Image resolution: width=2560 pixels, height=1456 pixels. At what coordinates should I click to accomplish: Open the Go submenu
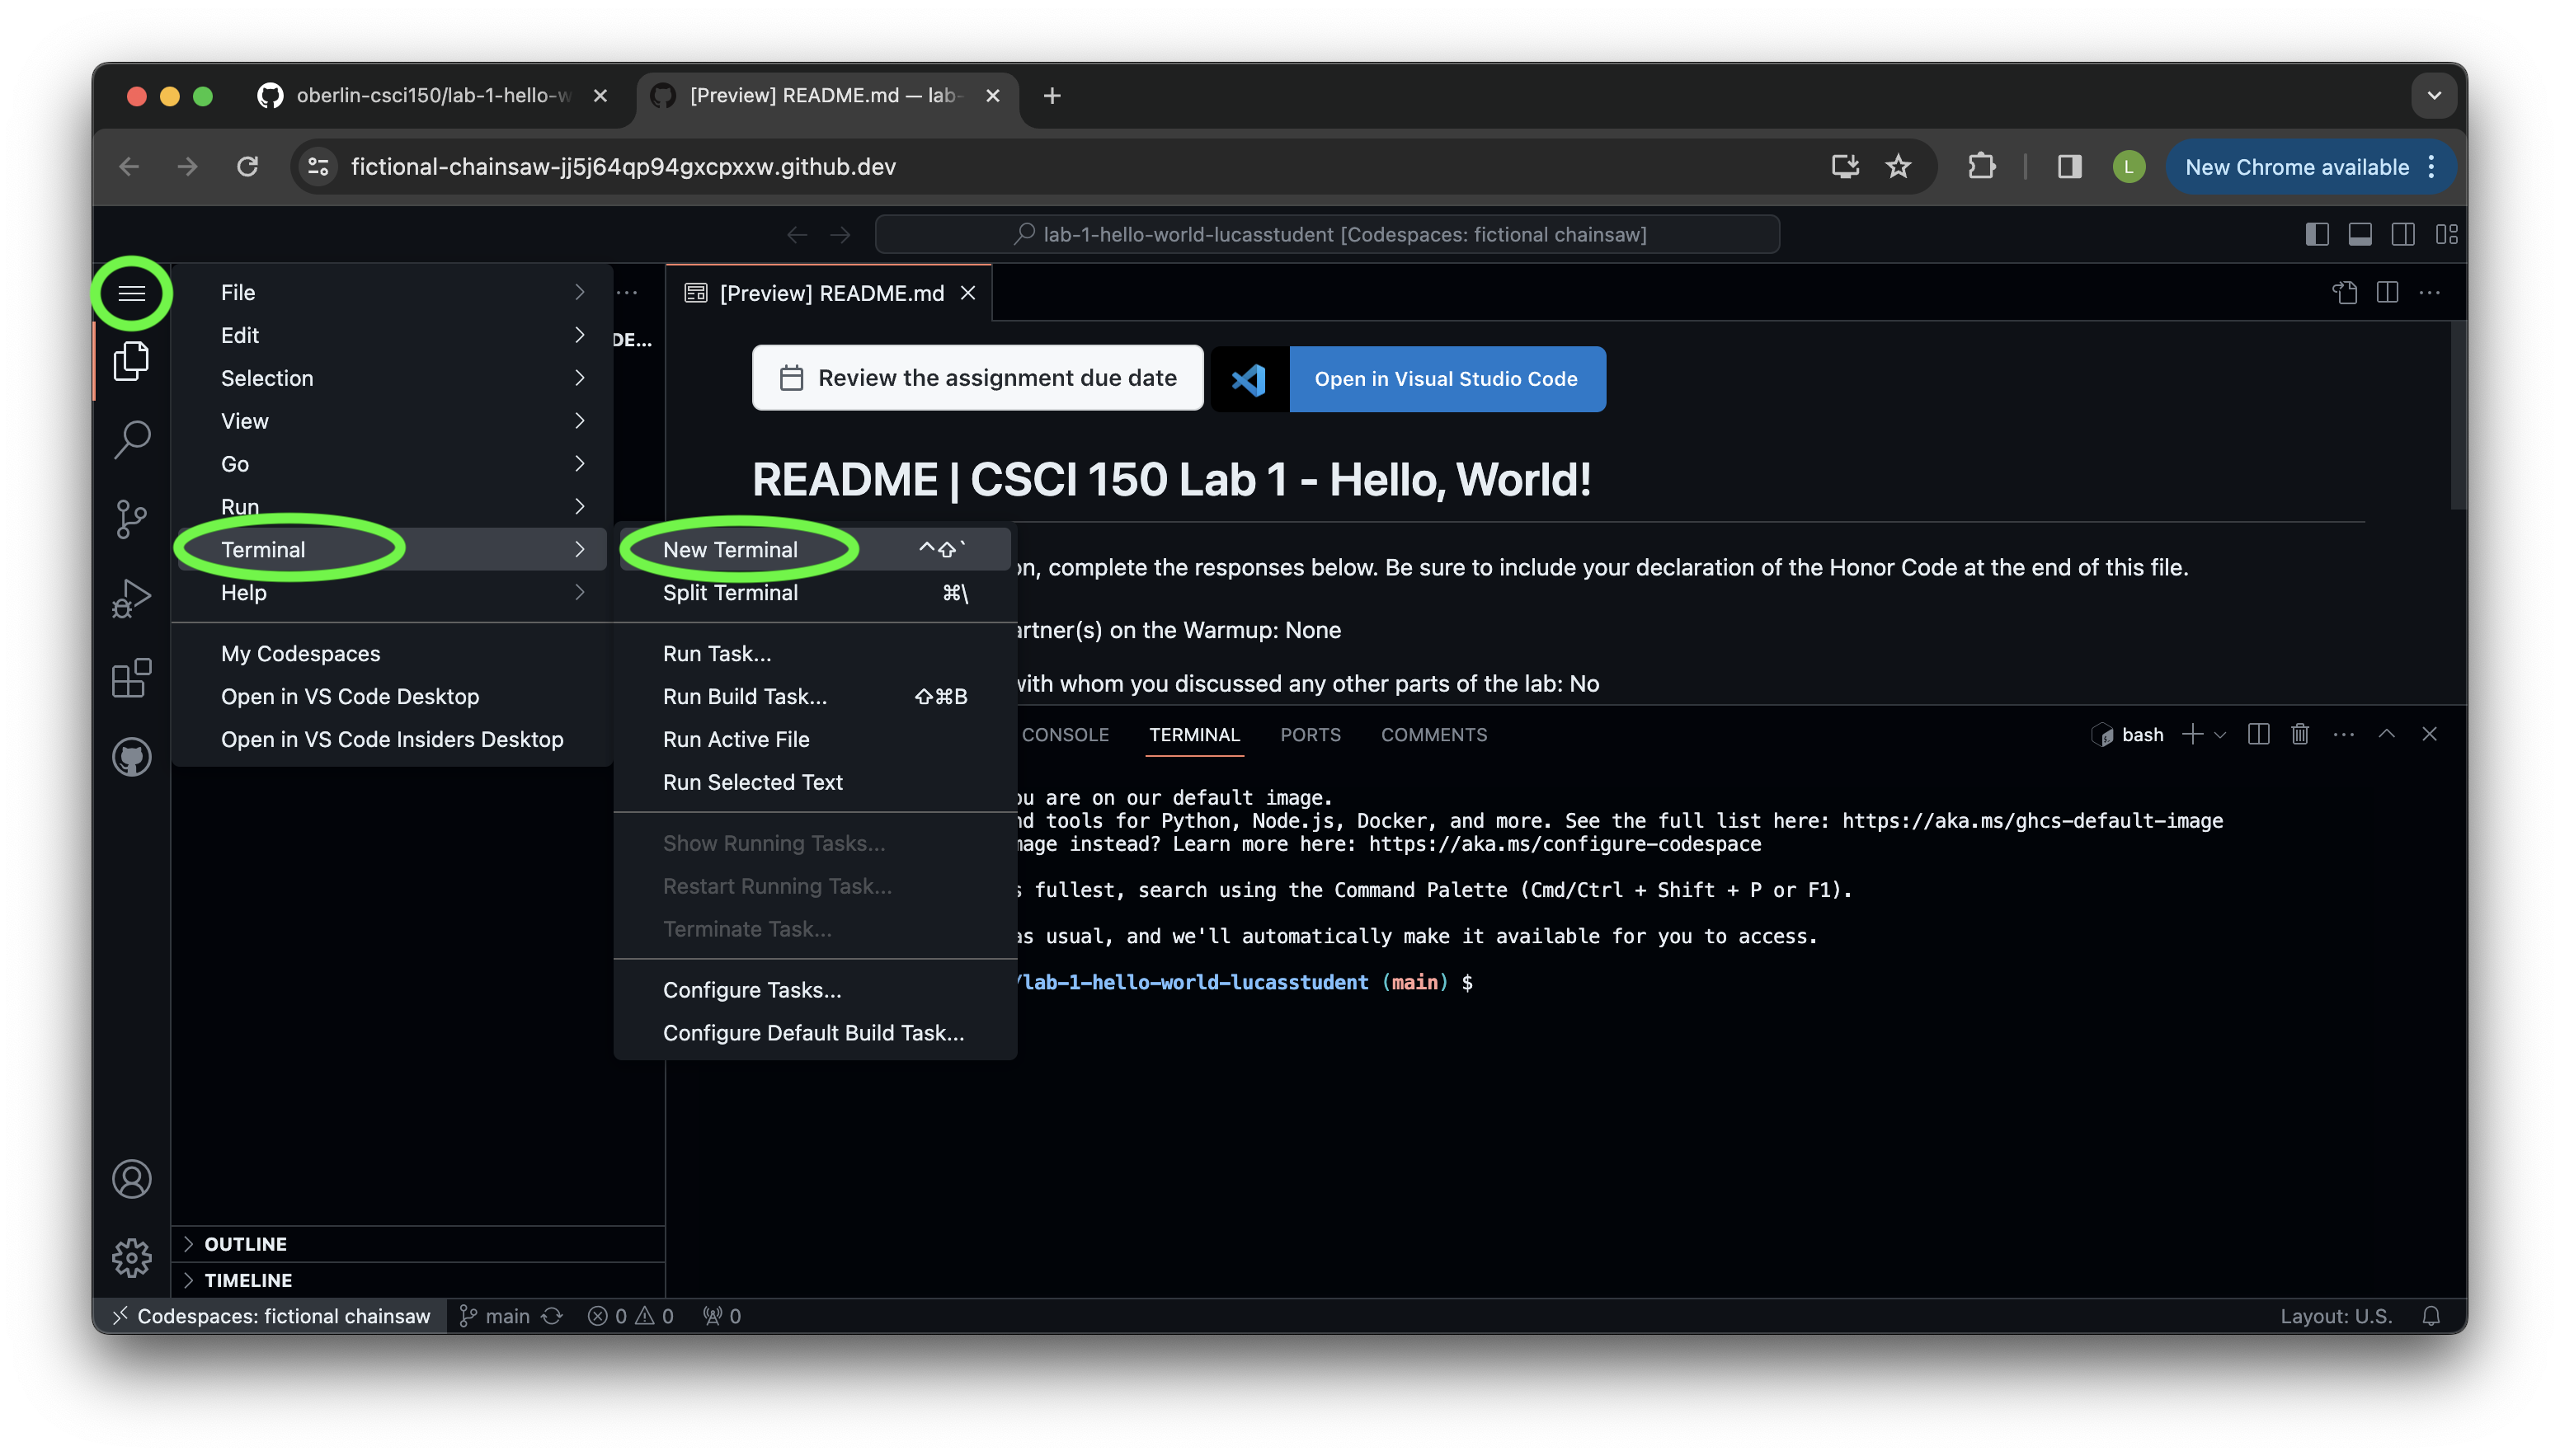coord(392,464)
